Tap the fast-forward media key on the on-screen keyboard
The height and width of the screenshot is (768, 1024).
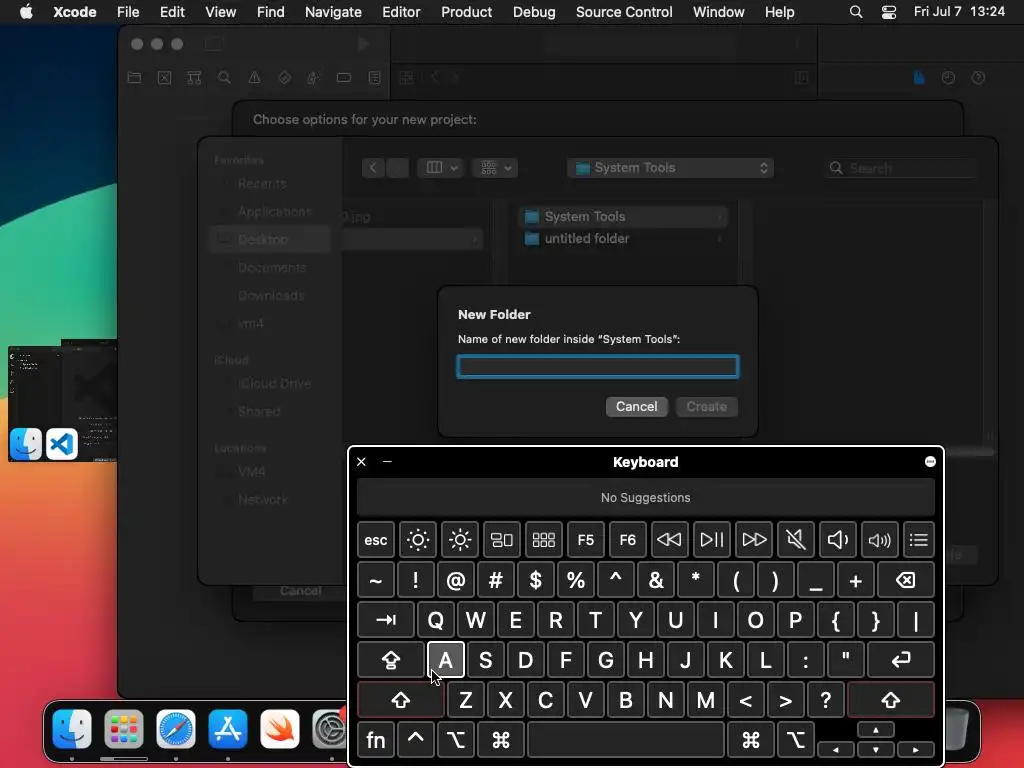pyautogui.click(x=754, y=540)
